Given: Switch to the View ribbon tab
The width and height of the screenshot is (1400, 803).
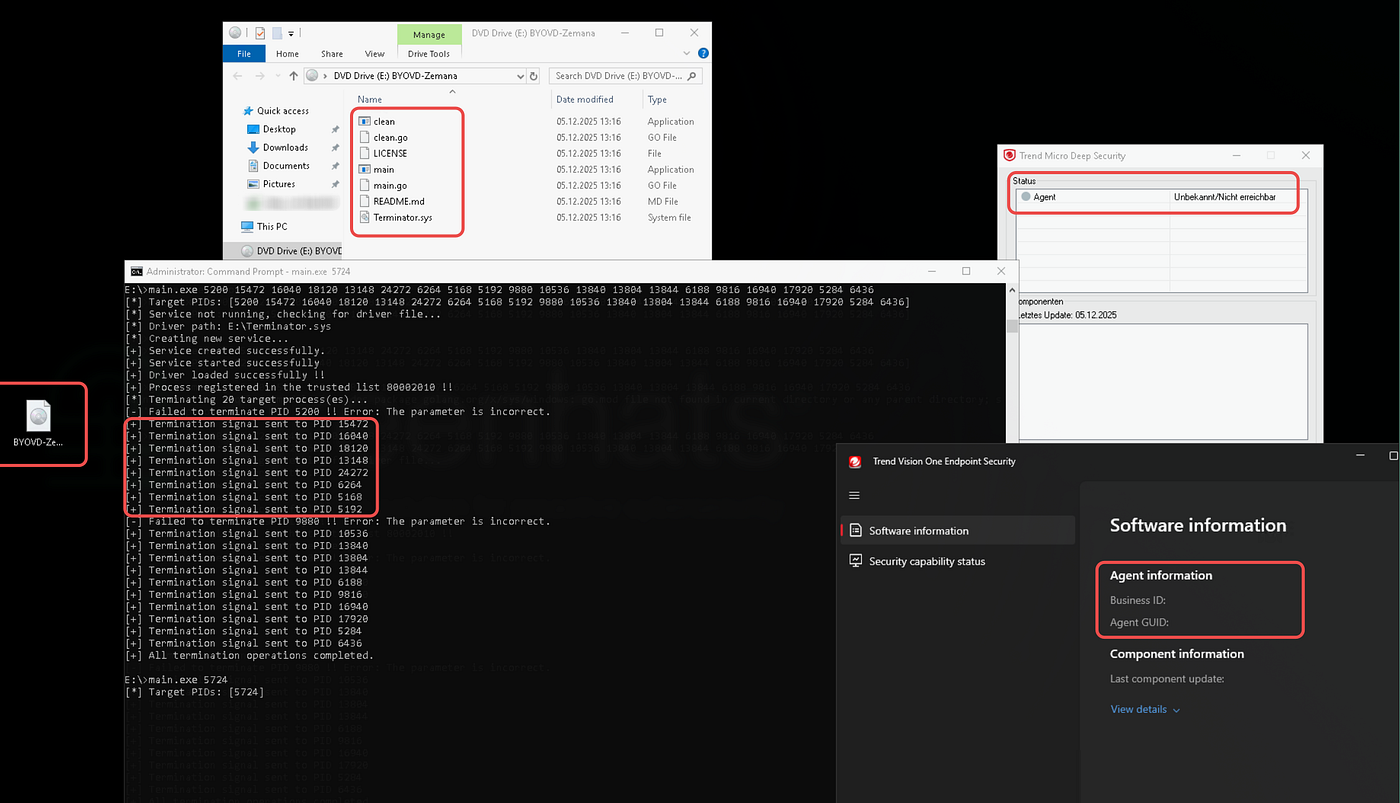Looking at the screenshot, I should tap(374, 54).
